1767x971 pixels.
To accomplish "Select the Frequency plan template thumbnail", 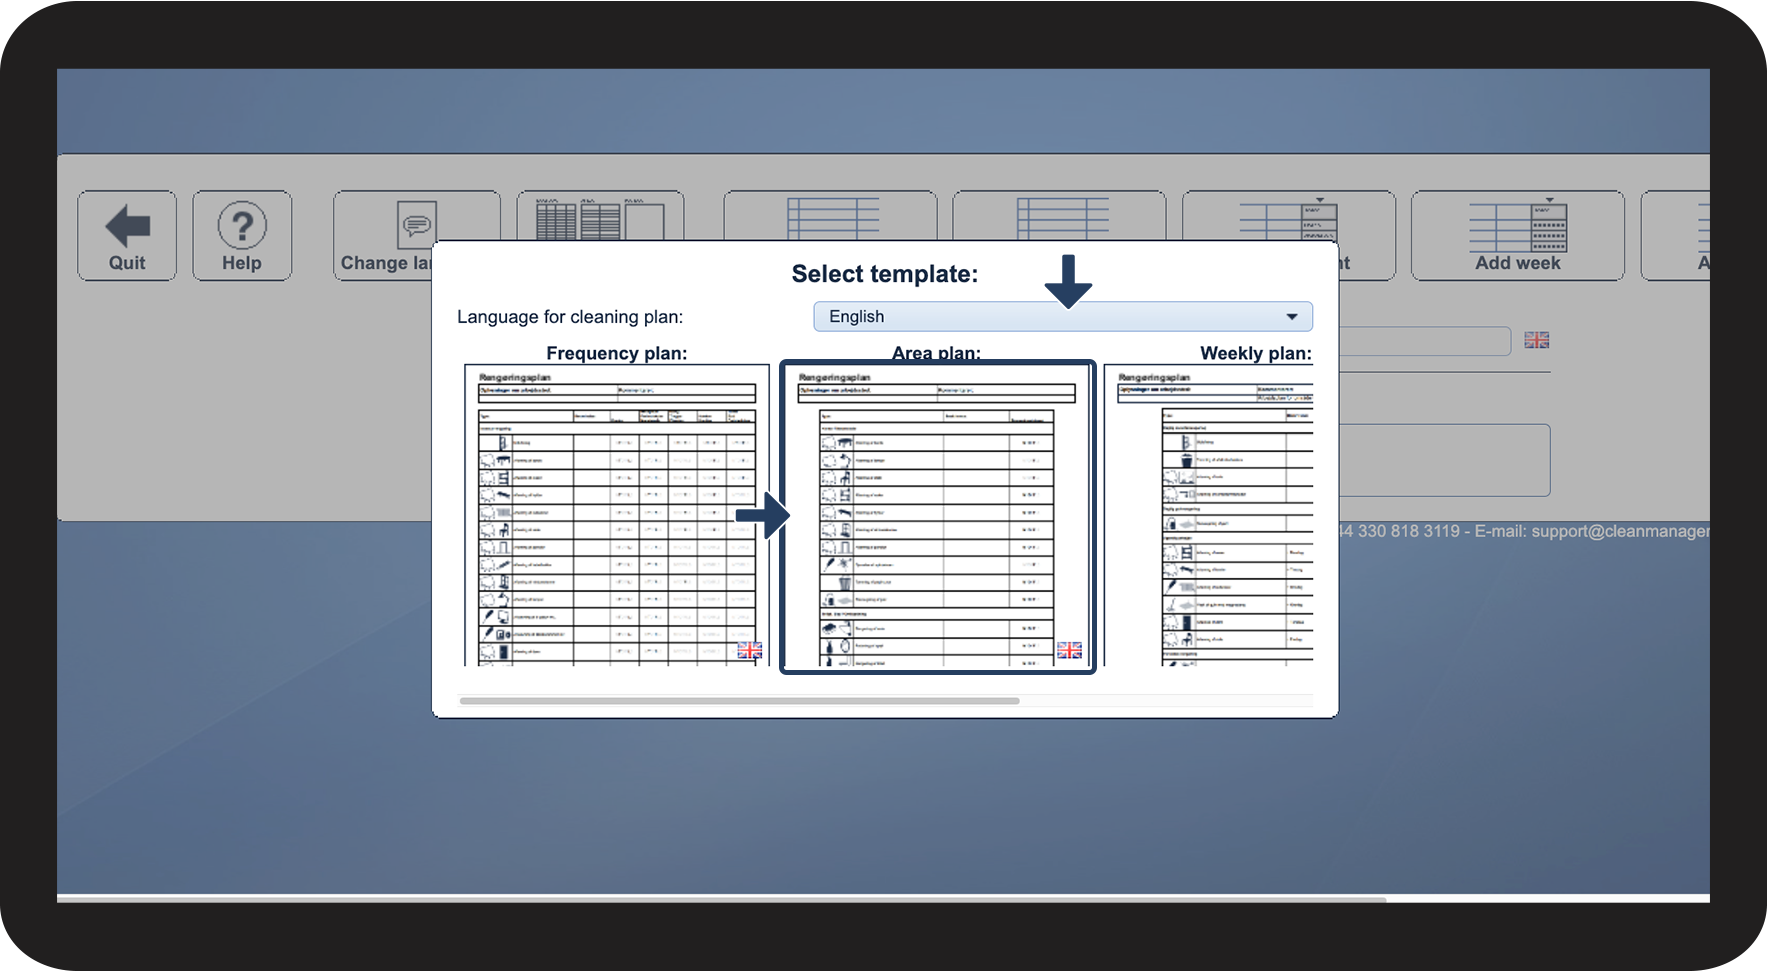I will pyautogui.click(x=616, y=514).
